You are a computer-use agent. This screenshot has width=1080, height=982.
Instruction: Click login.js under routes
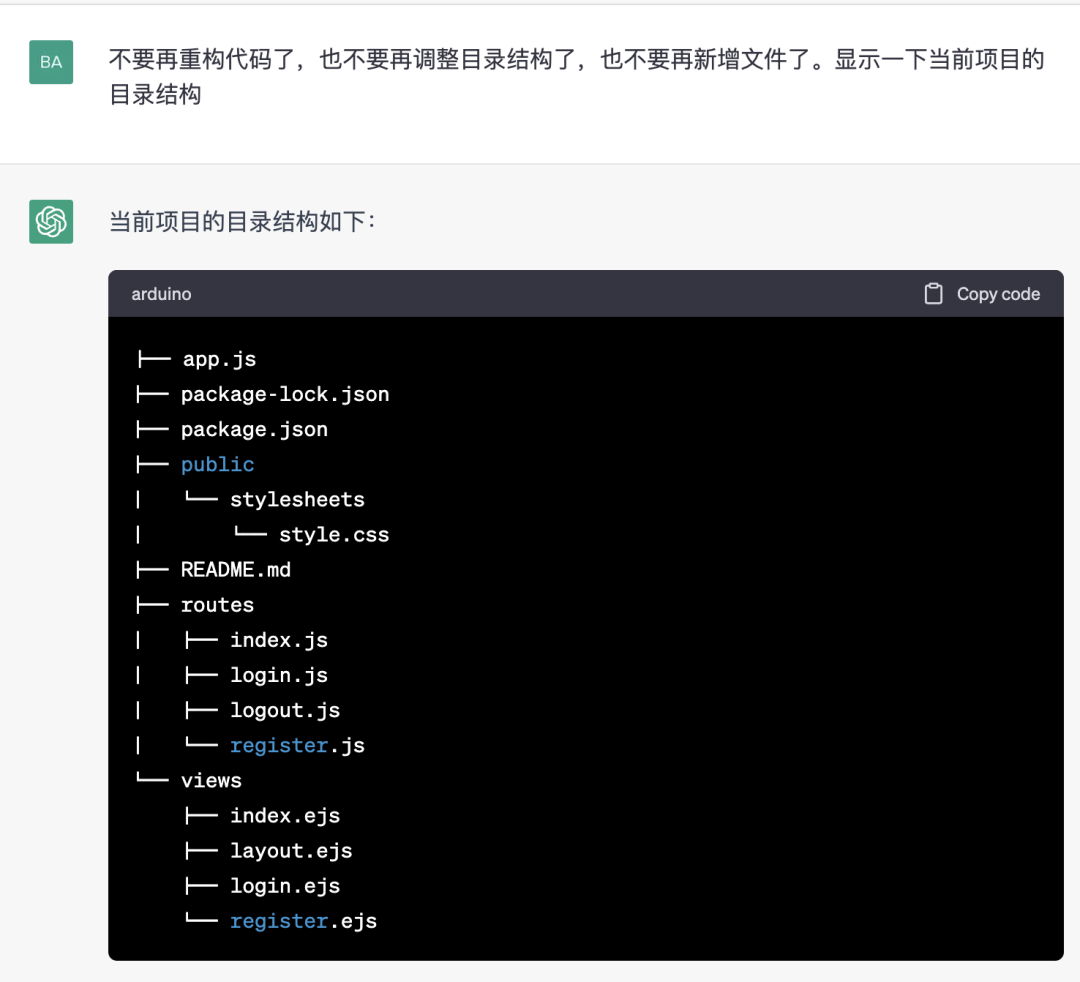(279, 675)
